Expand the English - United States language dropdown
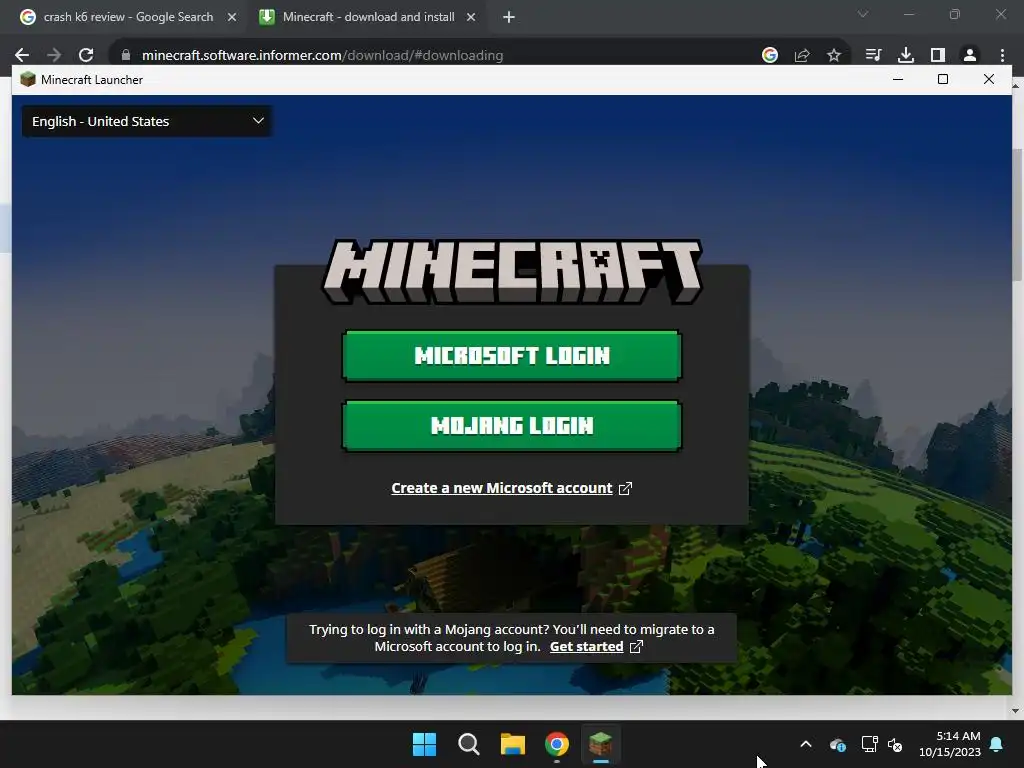 coord(148,121)
